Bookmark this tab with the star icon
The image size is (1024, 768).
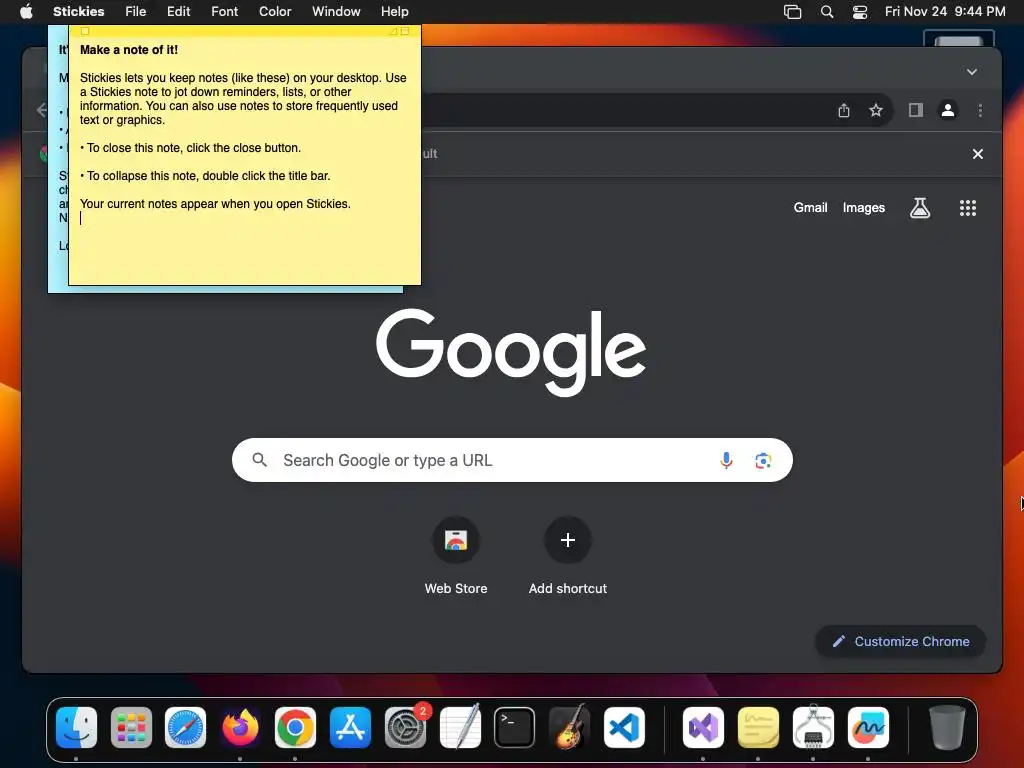pyautogui.click(x=876, y=110)
